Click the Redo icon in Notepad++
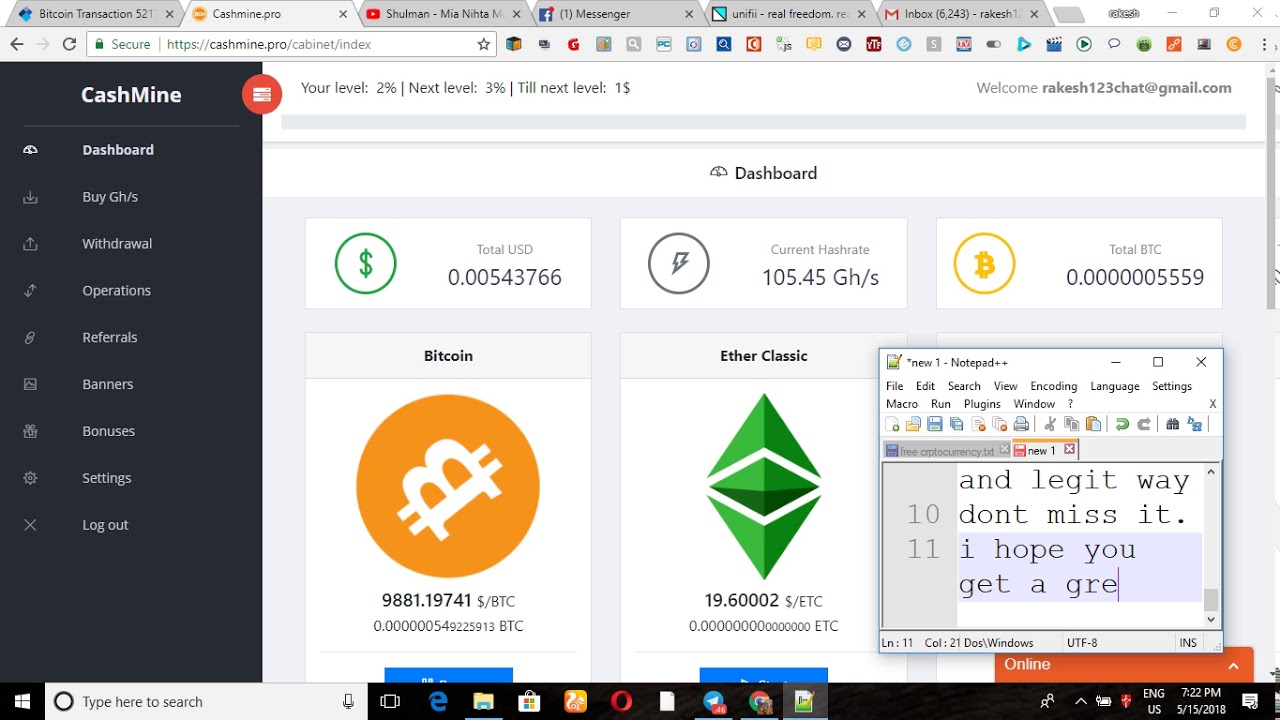The image size is (1280, 720). point(1144,425)
